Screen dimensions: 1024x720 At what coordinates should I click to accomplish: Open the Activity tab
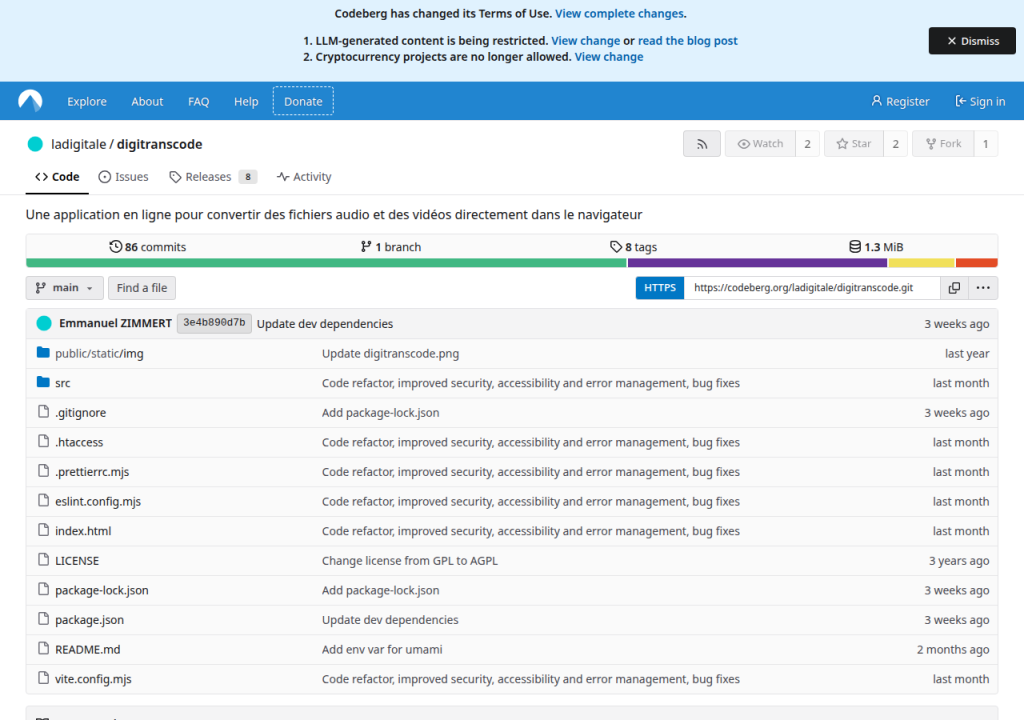304,177
